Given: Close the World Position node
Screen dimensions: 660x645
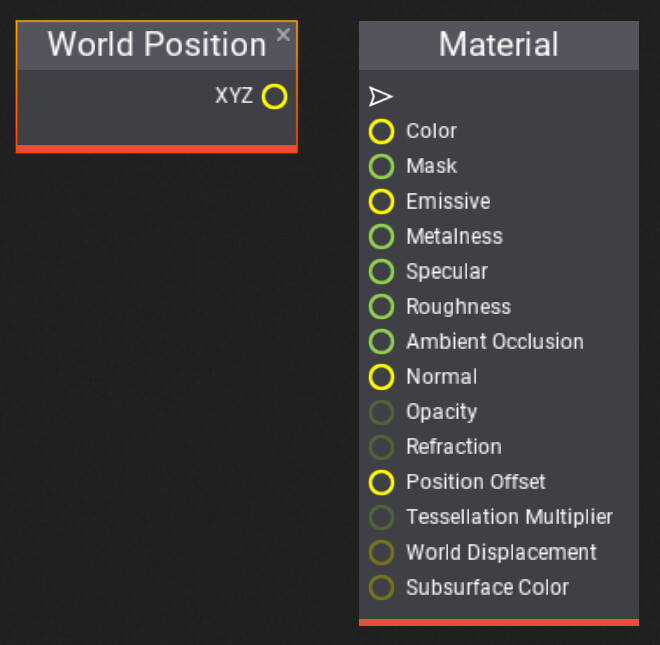Looking at the screenshot, I should click(283, 35).
